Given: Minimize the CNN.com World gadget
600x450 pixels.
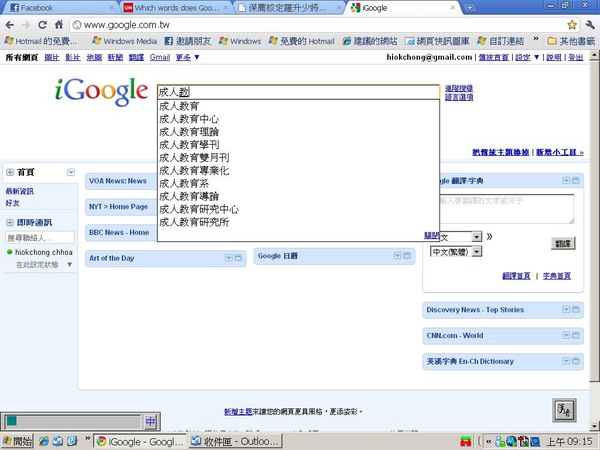Looking at the screenshot, I should (x=576, y=336).
